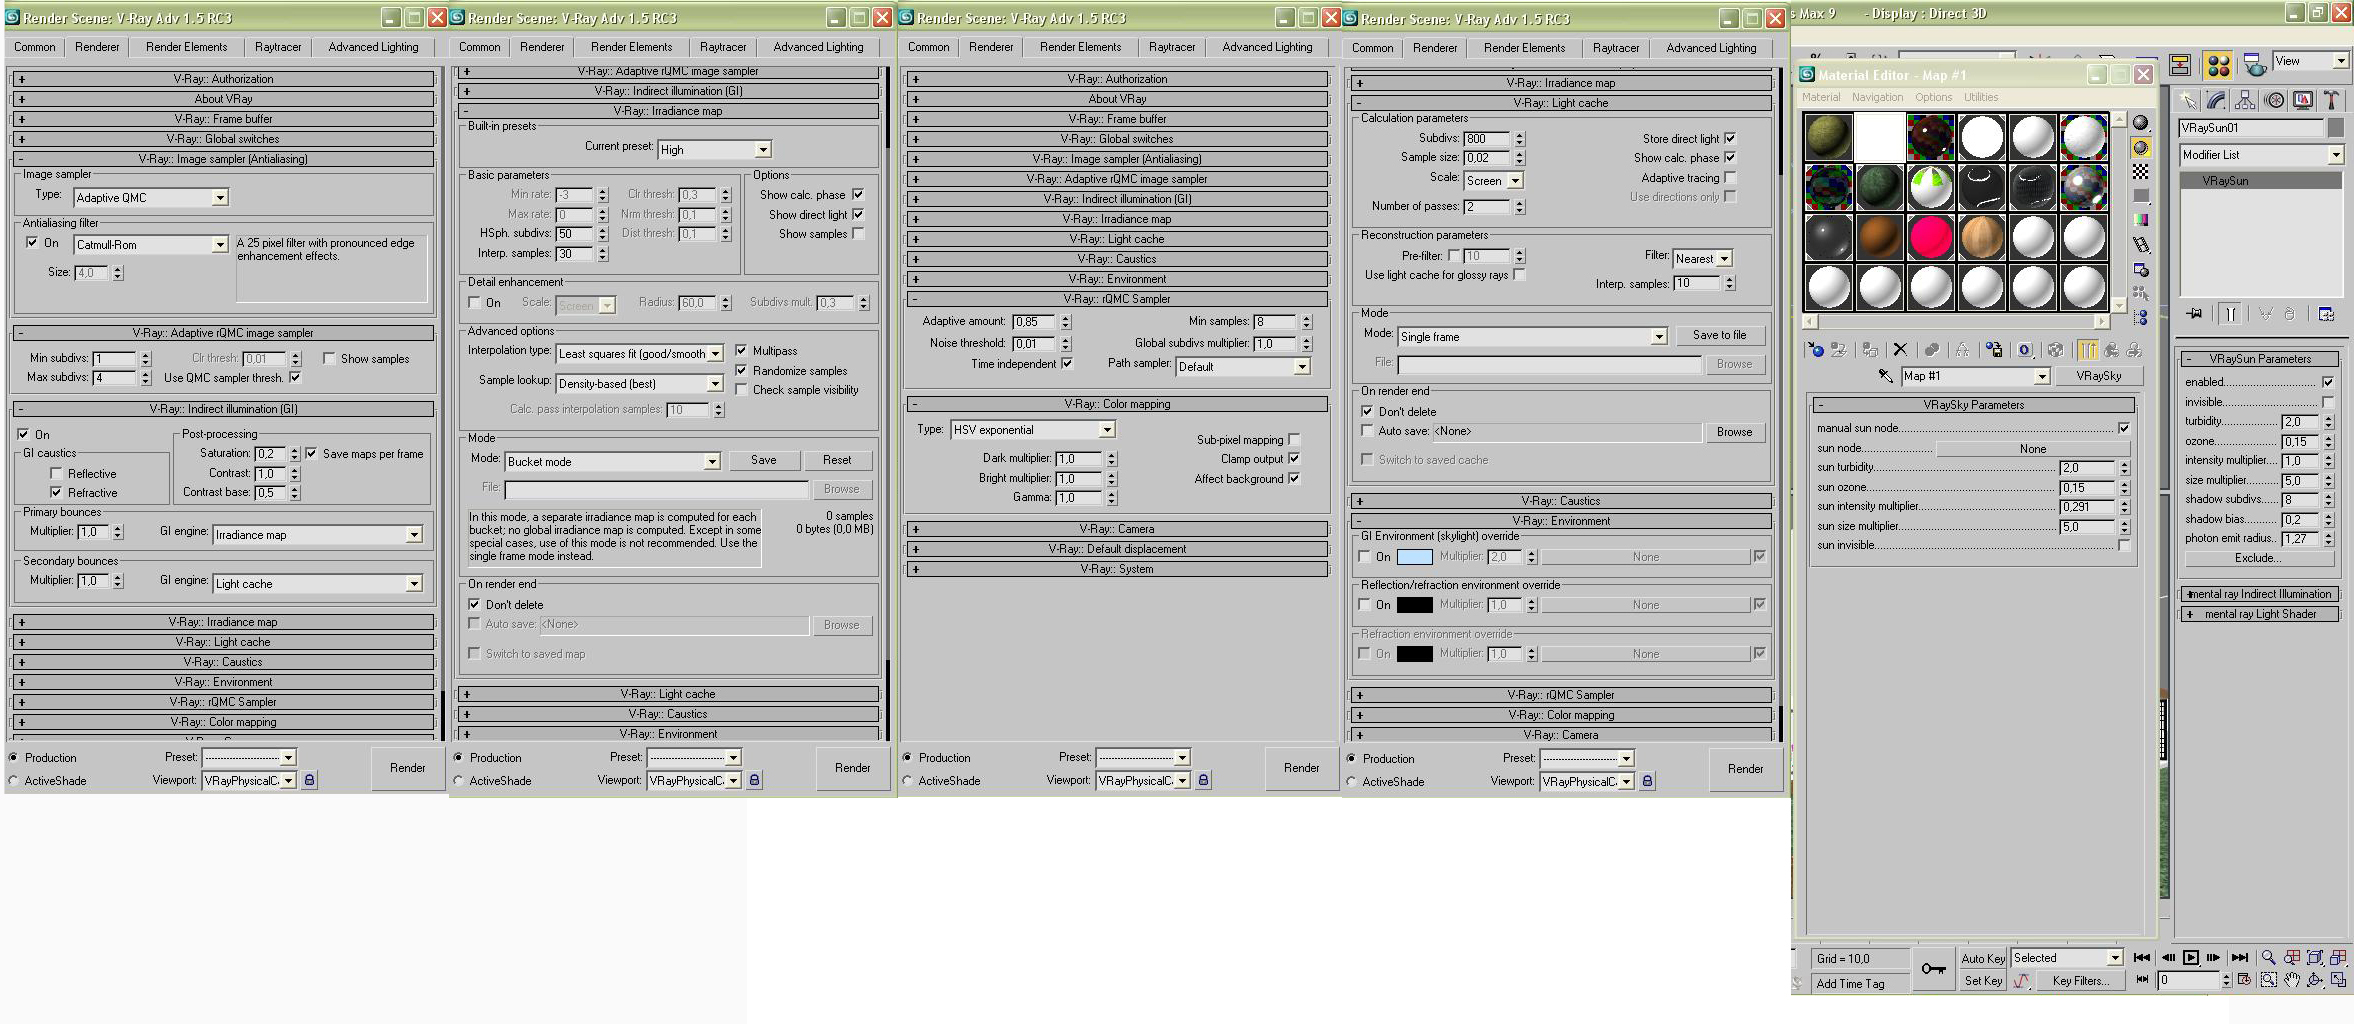Enable Sub-pixel mapping checkbox

click(1294, 440)
